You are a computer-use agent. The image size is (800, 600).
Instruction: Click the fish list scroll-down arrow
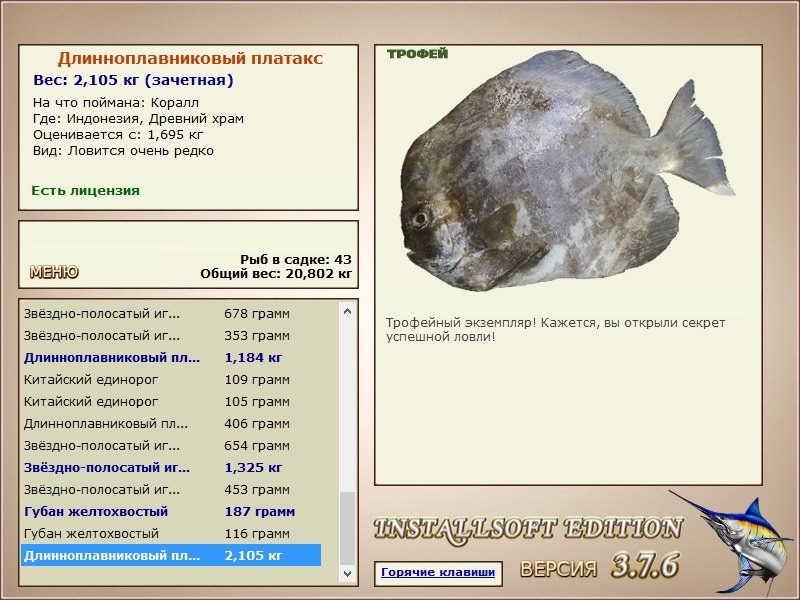pyautogui.click(x=347, y=573)
